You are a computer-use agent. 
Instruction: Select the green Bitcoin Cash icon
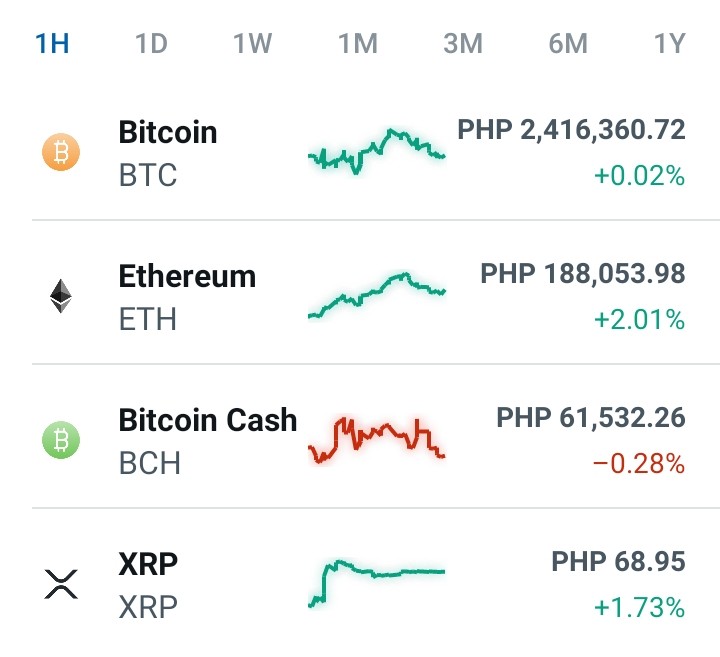61,440
